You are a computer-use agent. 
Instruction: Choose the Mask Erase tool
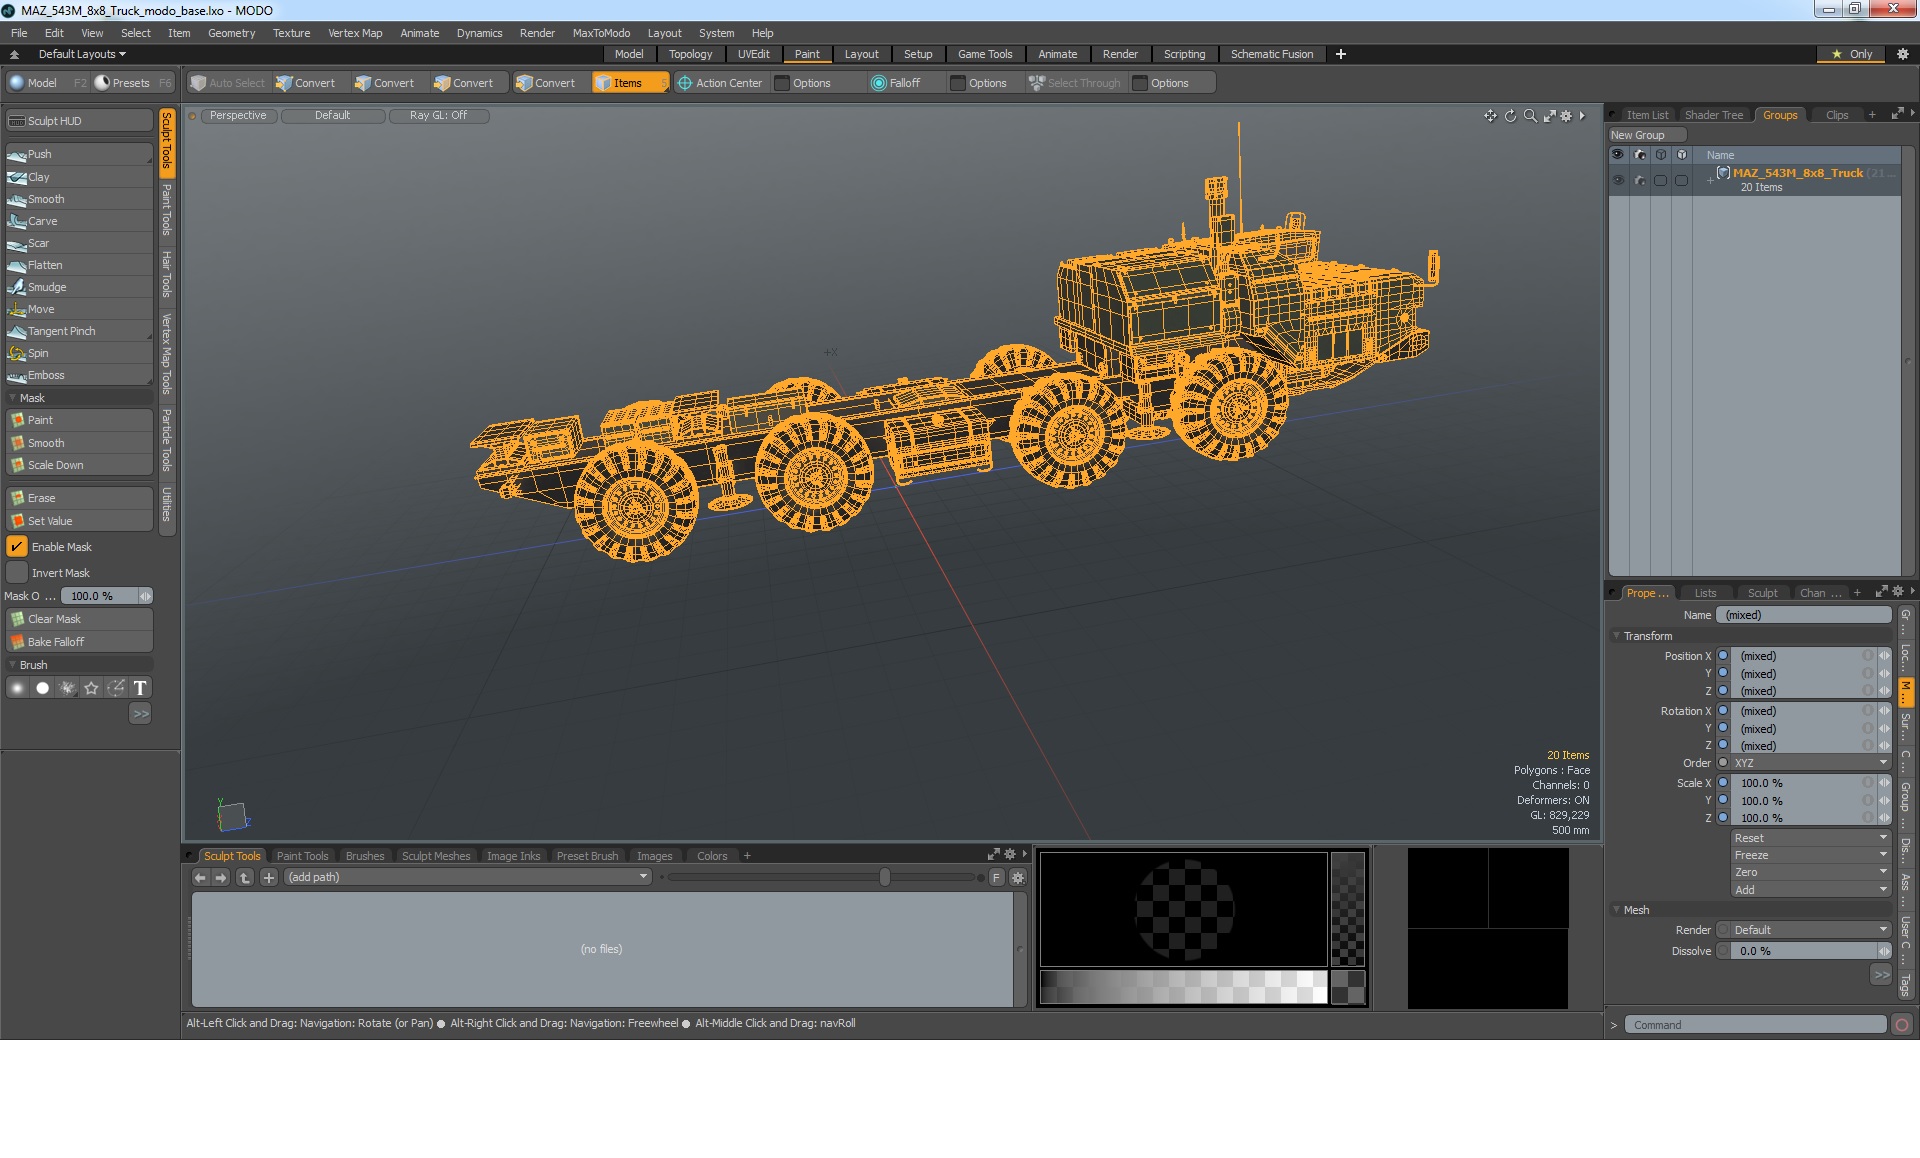click(78, 498)
